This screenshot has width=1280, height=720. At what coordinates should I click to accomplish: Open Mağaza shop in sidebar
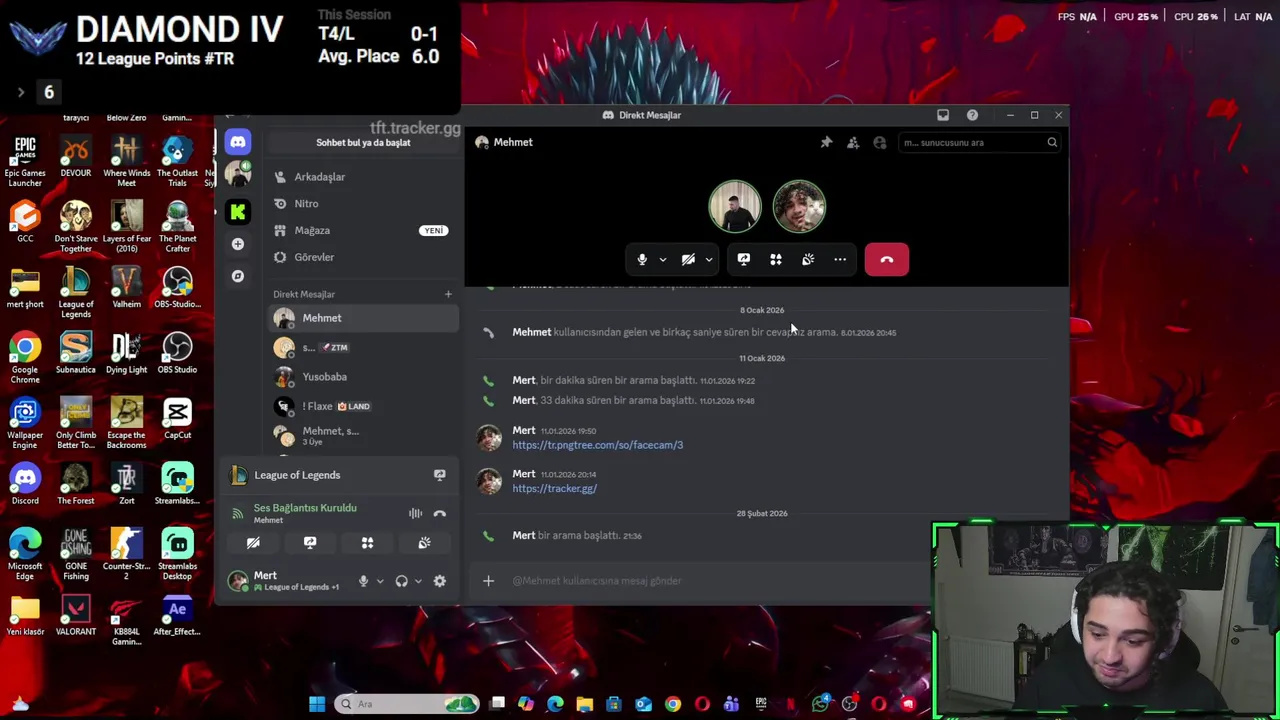point(364,231)
